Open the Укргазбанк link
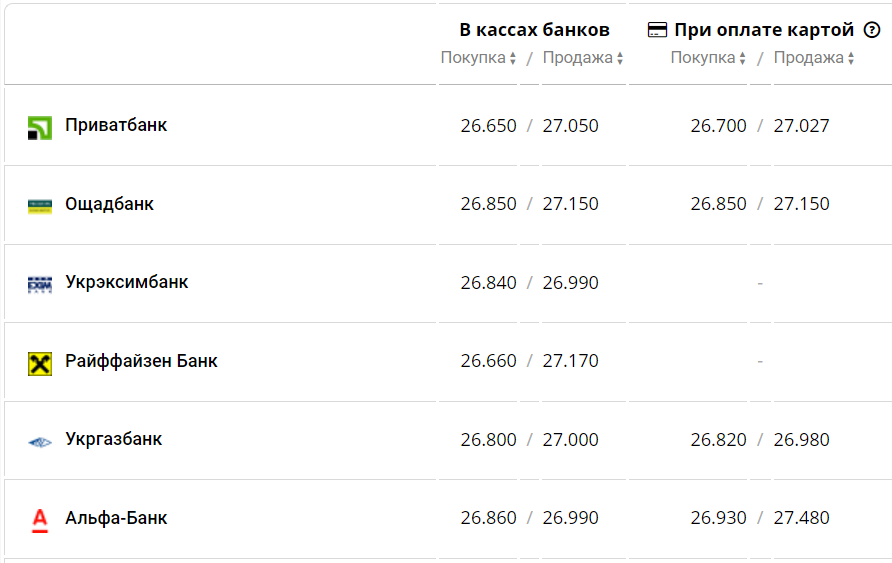The image size is (892, 563). (x=114, y=439)
